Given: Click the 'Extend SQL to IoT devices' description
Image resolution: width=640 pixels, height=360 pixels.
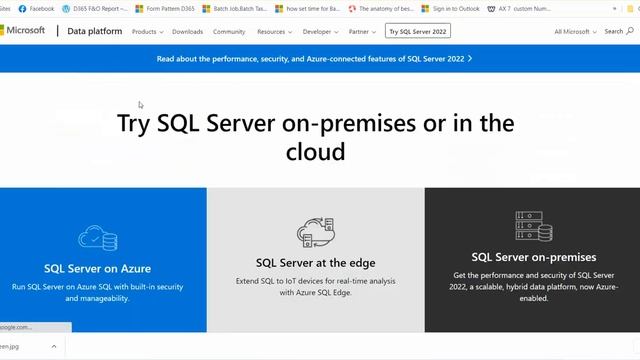Looking at the screenshot, I should click(x=316, y=287).
